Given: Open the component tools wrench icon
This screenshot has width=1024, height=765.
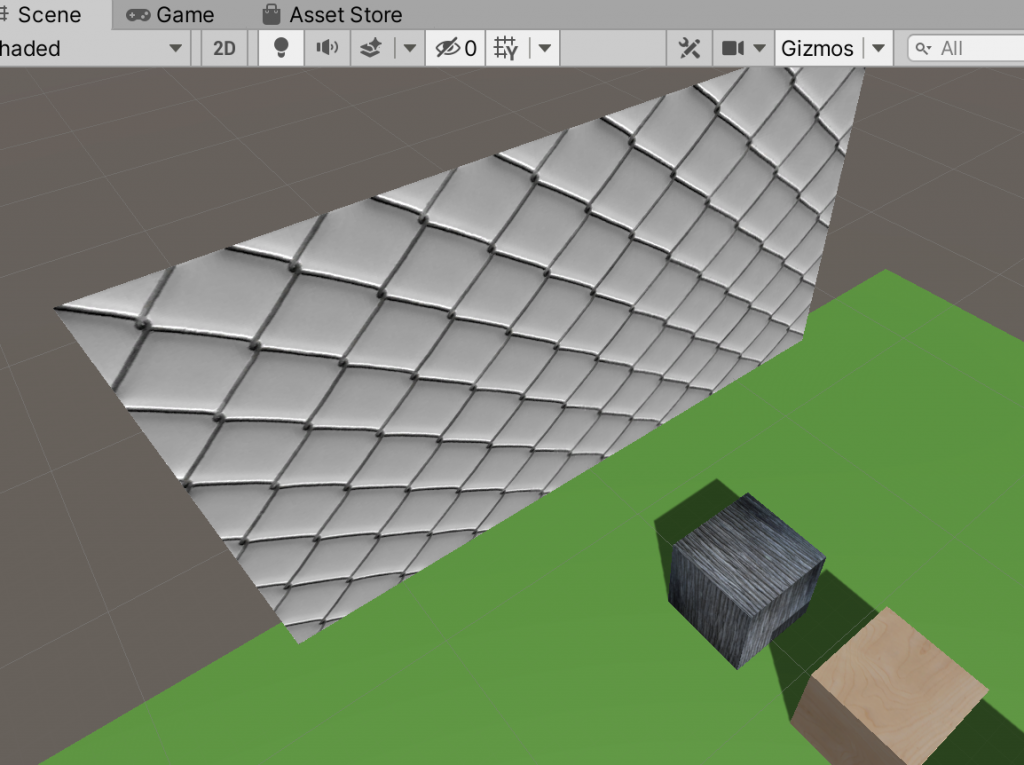Looking at the screenshot, I should pyautogui.click(x=689, y=48).
